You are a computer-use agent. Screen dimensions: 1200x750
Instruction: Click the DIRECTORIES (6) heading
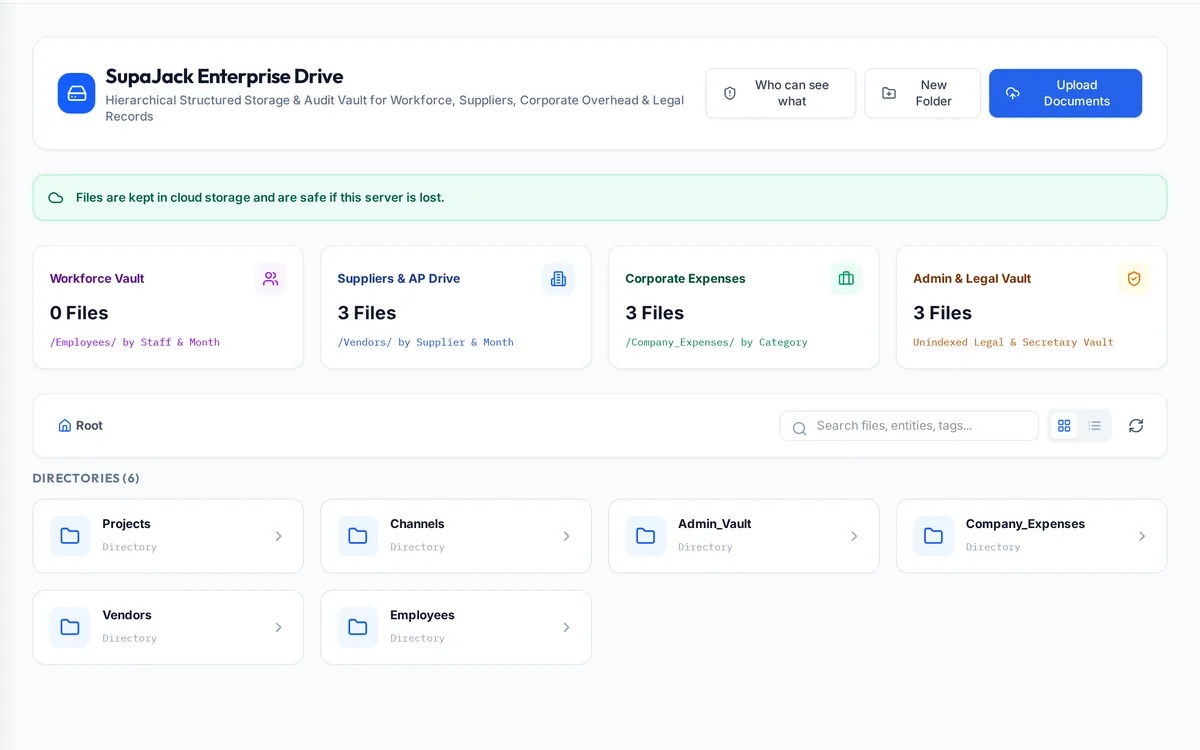[86, 478]
